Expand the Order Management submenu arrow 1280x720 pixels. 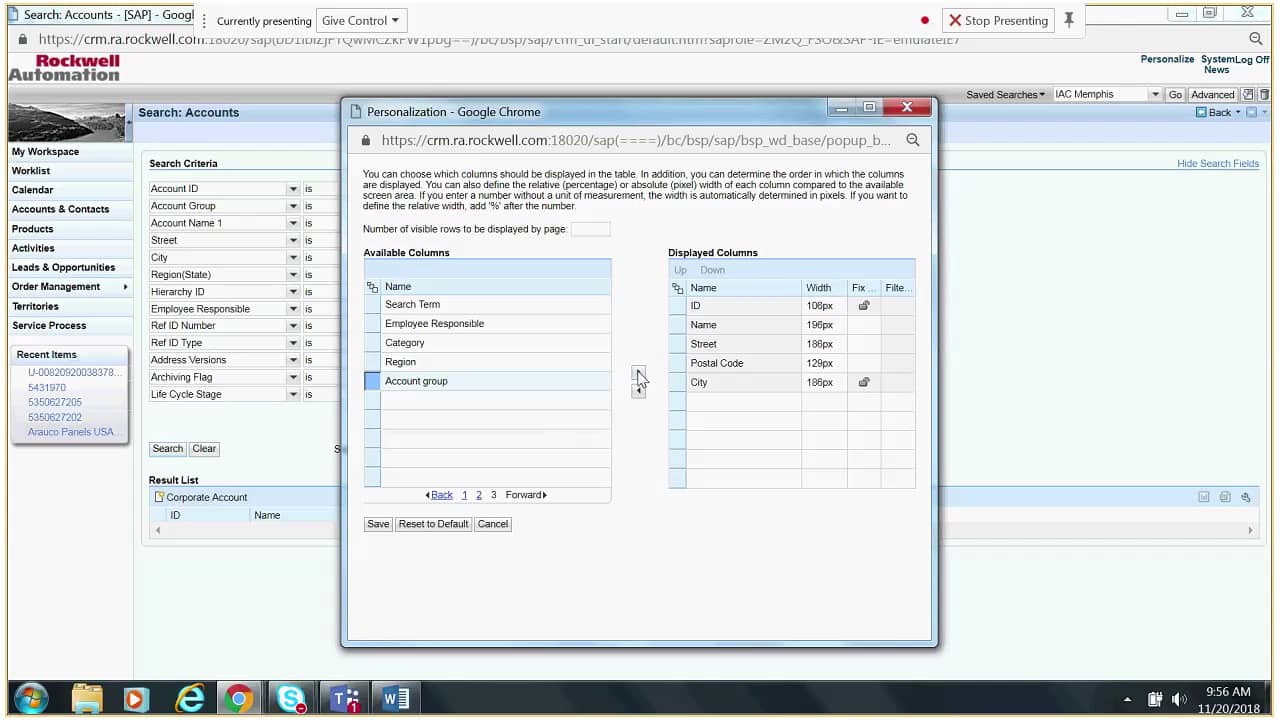125,287
